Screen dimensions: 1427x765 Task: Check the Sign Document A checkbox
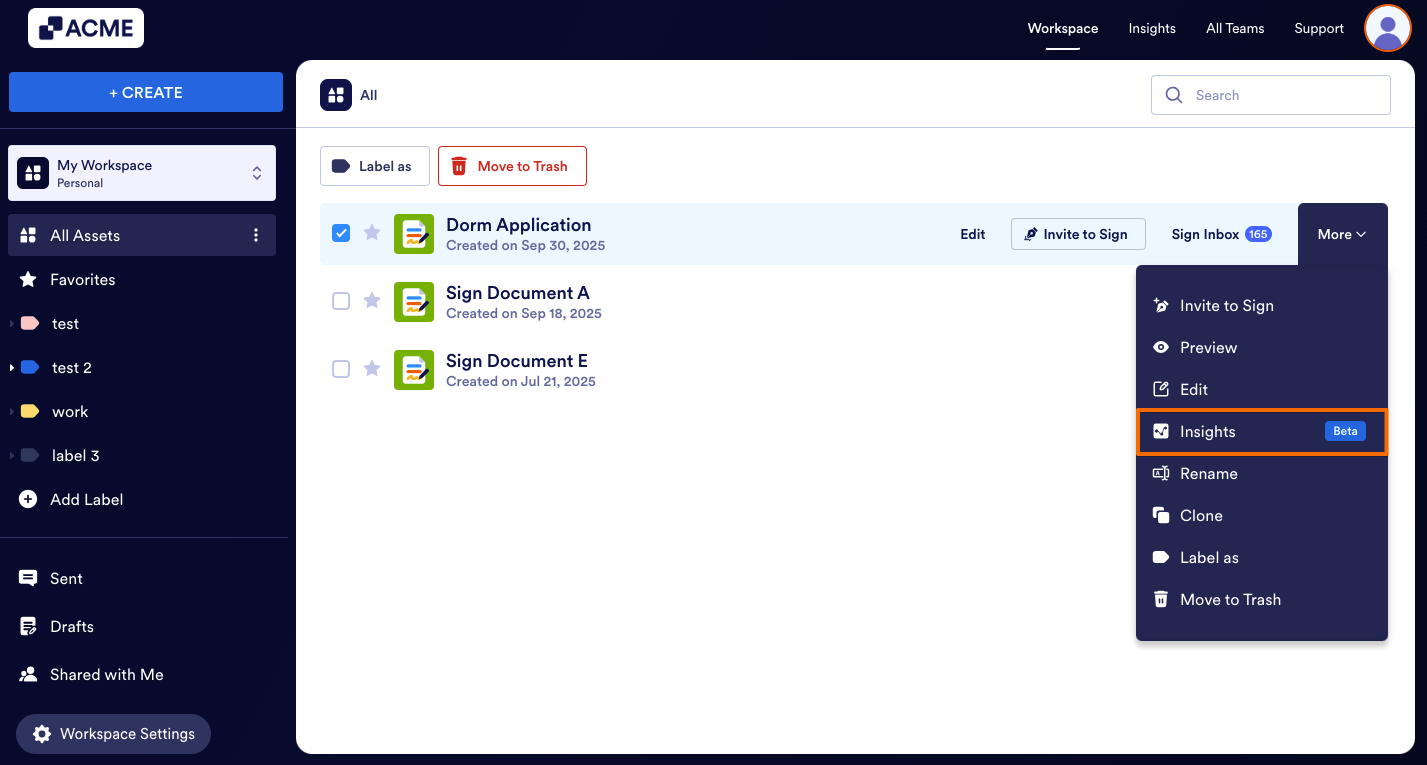[x=341, y=300]
